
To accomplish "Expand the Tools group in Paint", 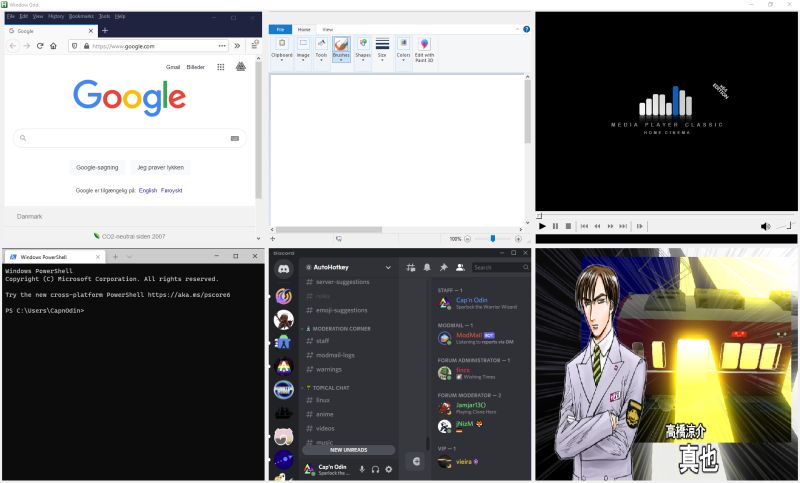I will coord(321,50).
